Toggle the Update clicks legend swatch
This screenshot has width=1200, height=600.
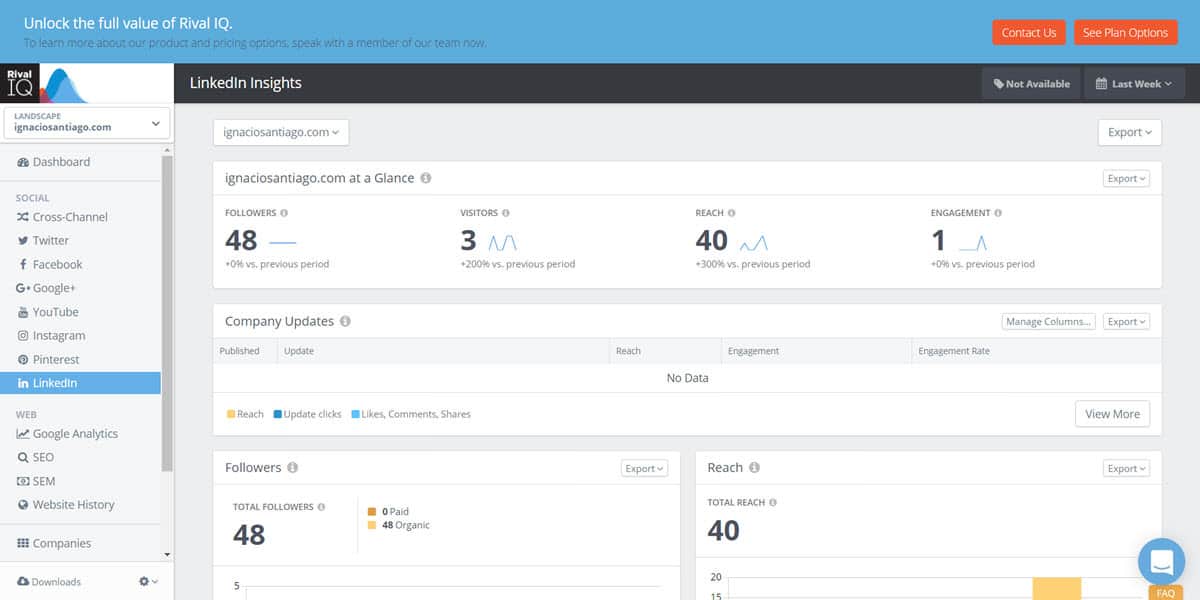(277, 414)
